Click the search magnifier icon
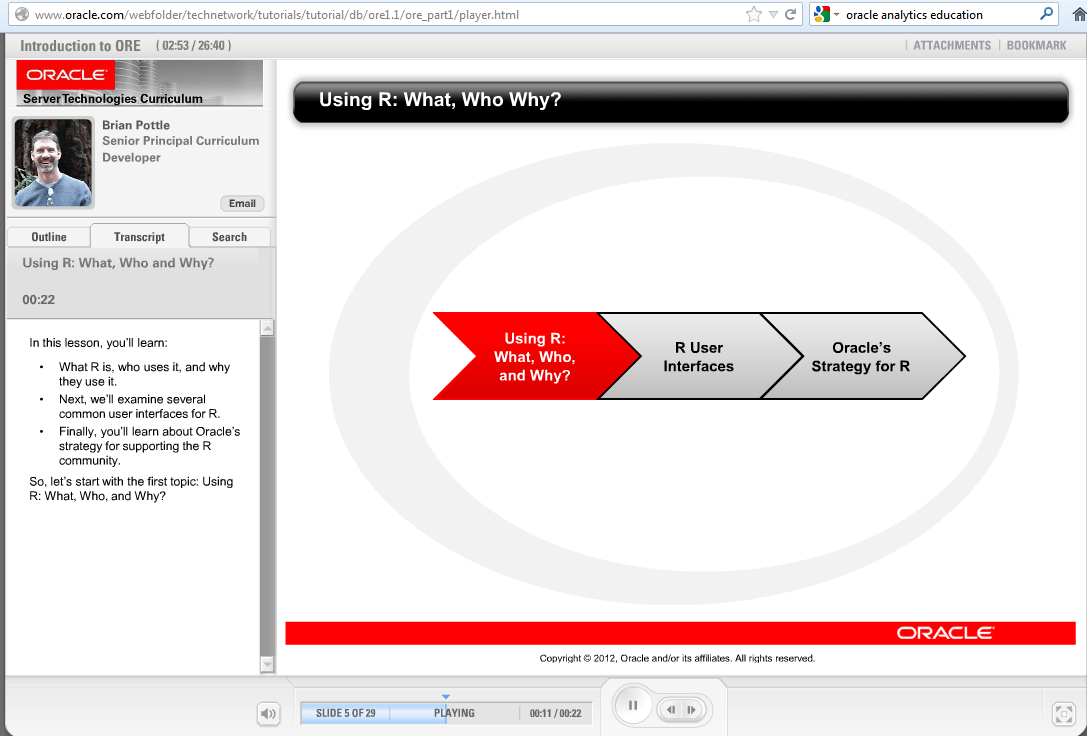This screenshot has height=736, width=1087. pos(1047,14)
